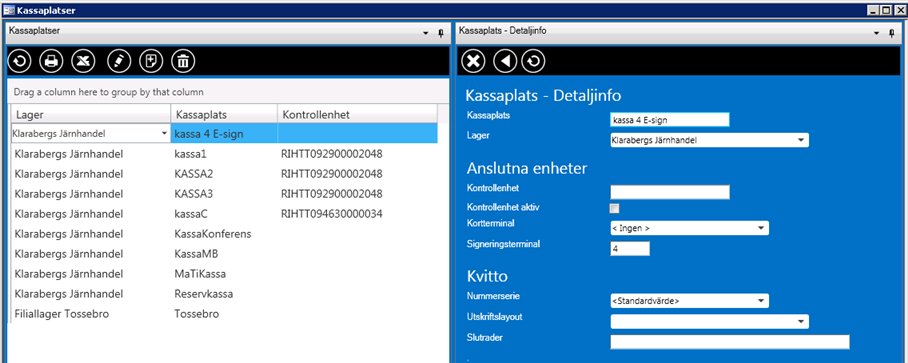Viewport: 908px width, 363px height.
Task: Select the Reservkassa row
Action: [224, 294]
